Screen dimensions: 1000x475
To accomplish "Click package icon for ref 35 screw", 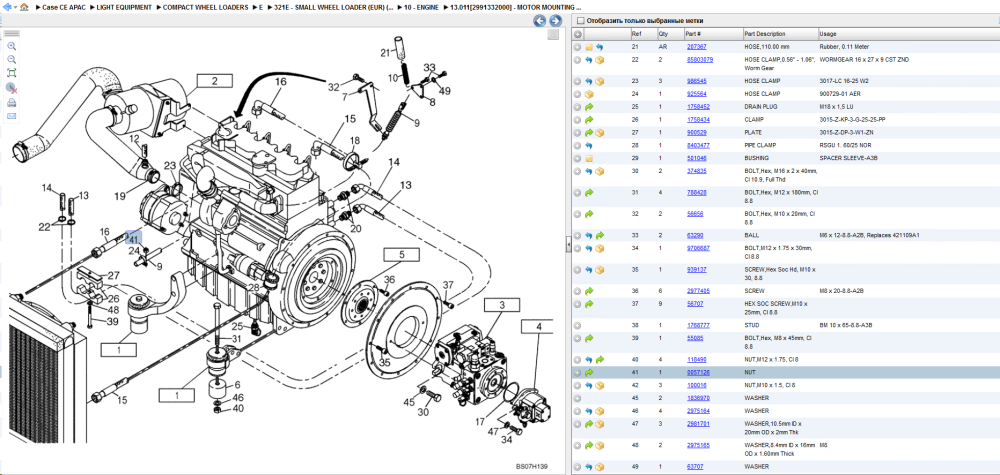I will pyautogui.click(x=599, y=270).
